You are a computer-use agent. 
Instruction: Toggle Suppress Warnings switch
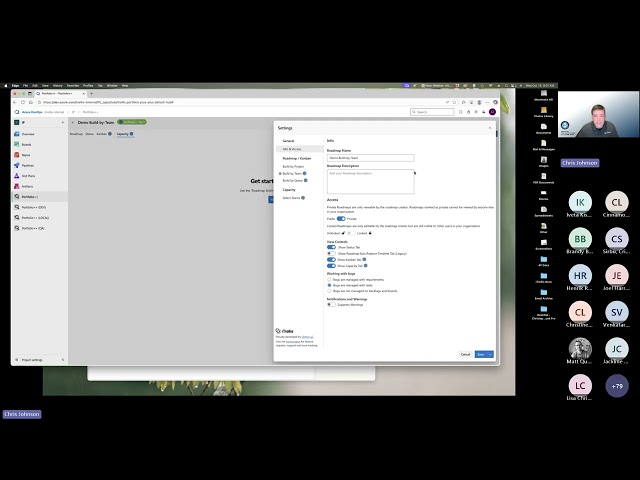click(331, 304)
